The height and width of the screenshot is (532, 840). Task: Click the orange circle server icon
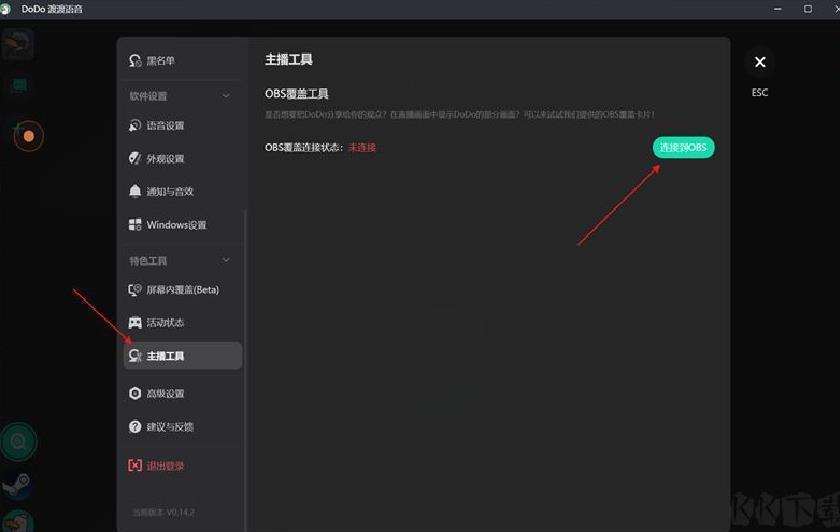click(x=29, y=136)
